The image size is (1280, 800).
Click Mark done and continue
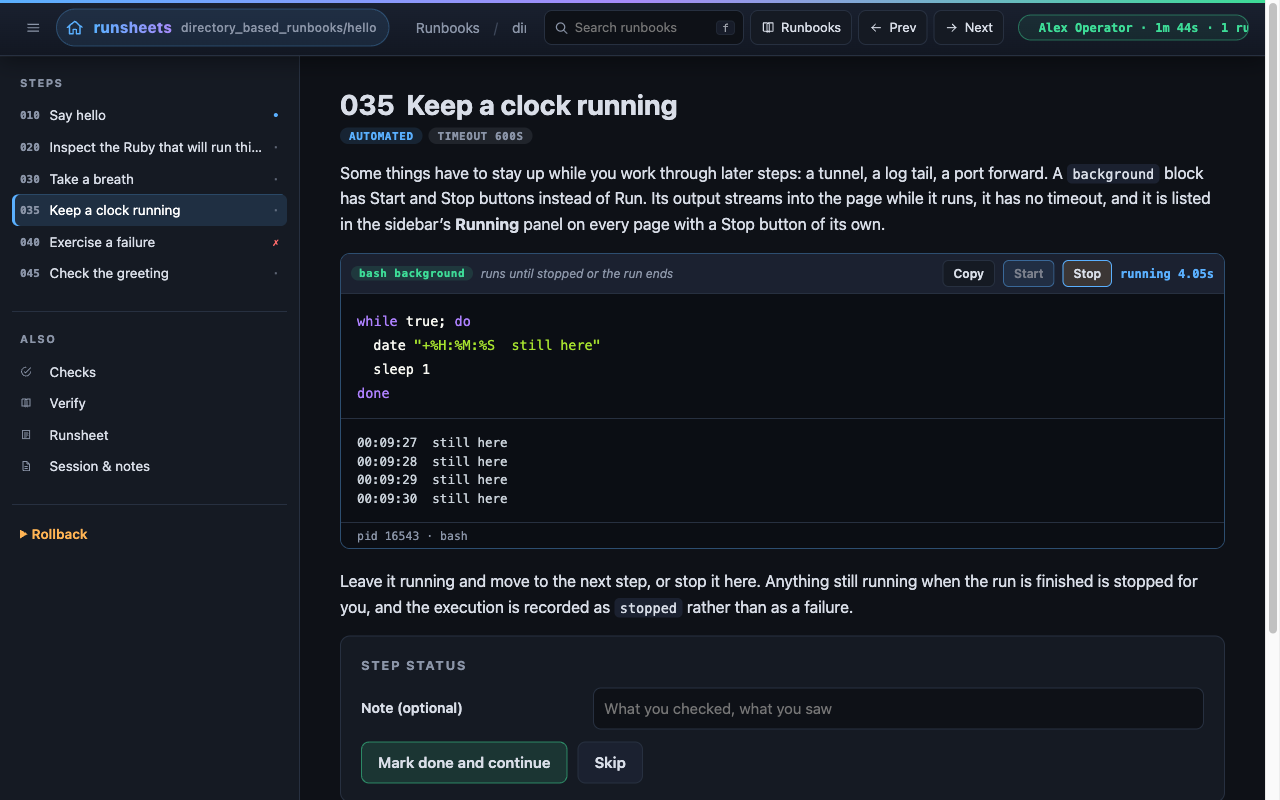coord(464,762)
